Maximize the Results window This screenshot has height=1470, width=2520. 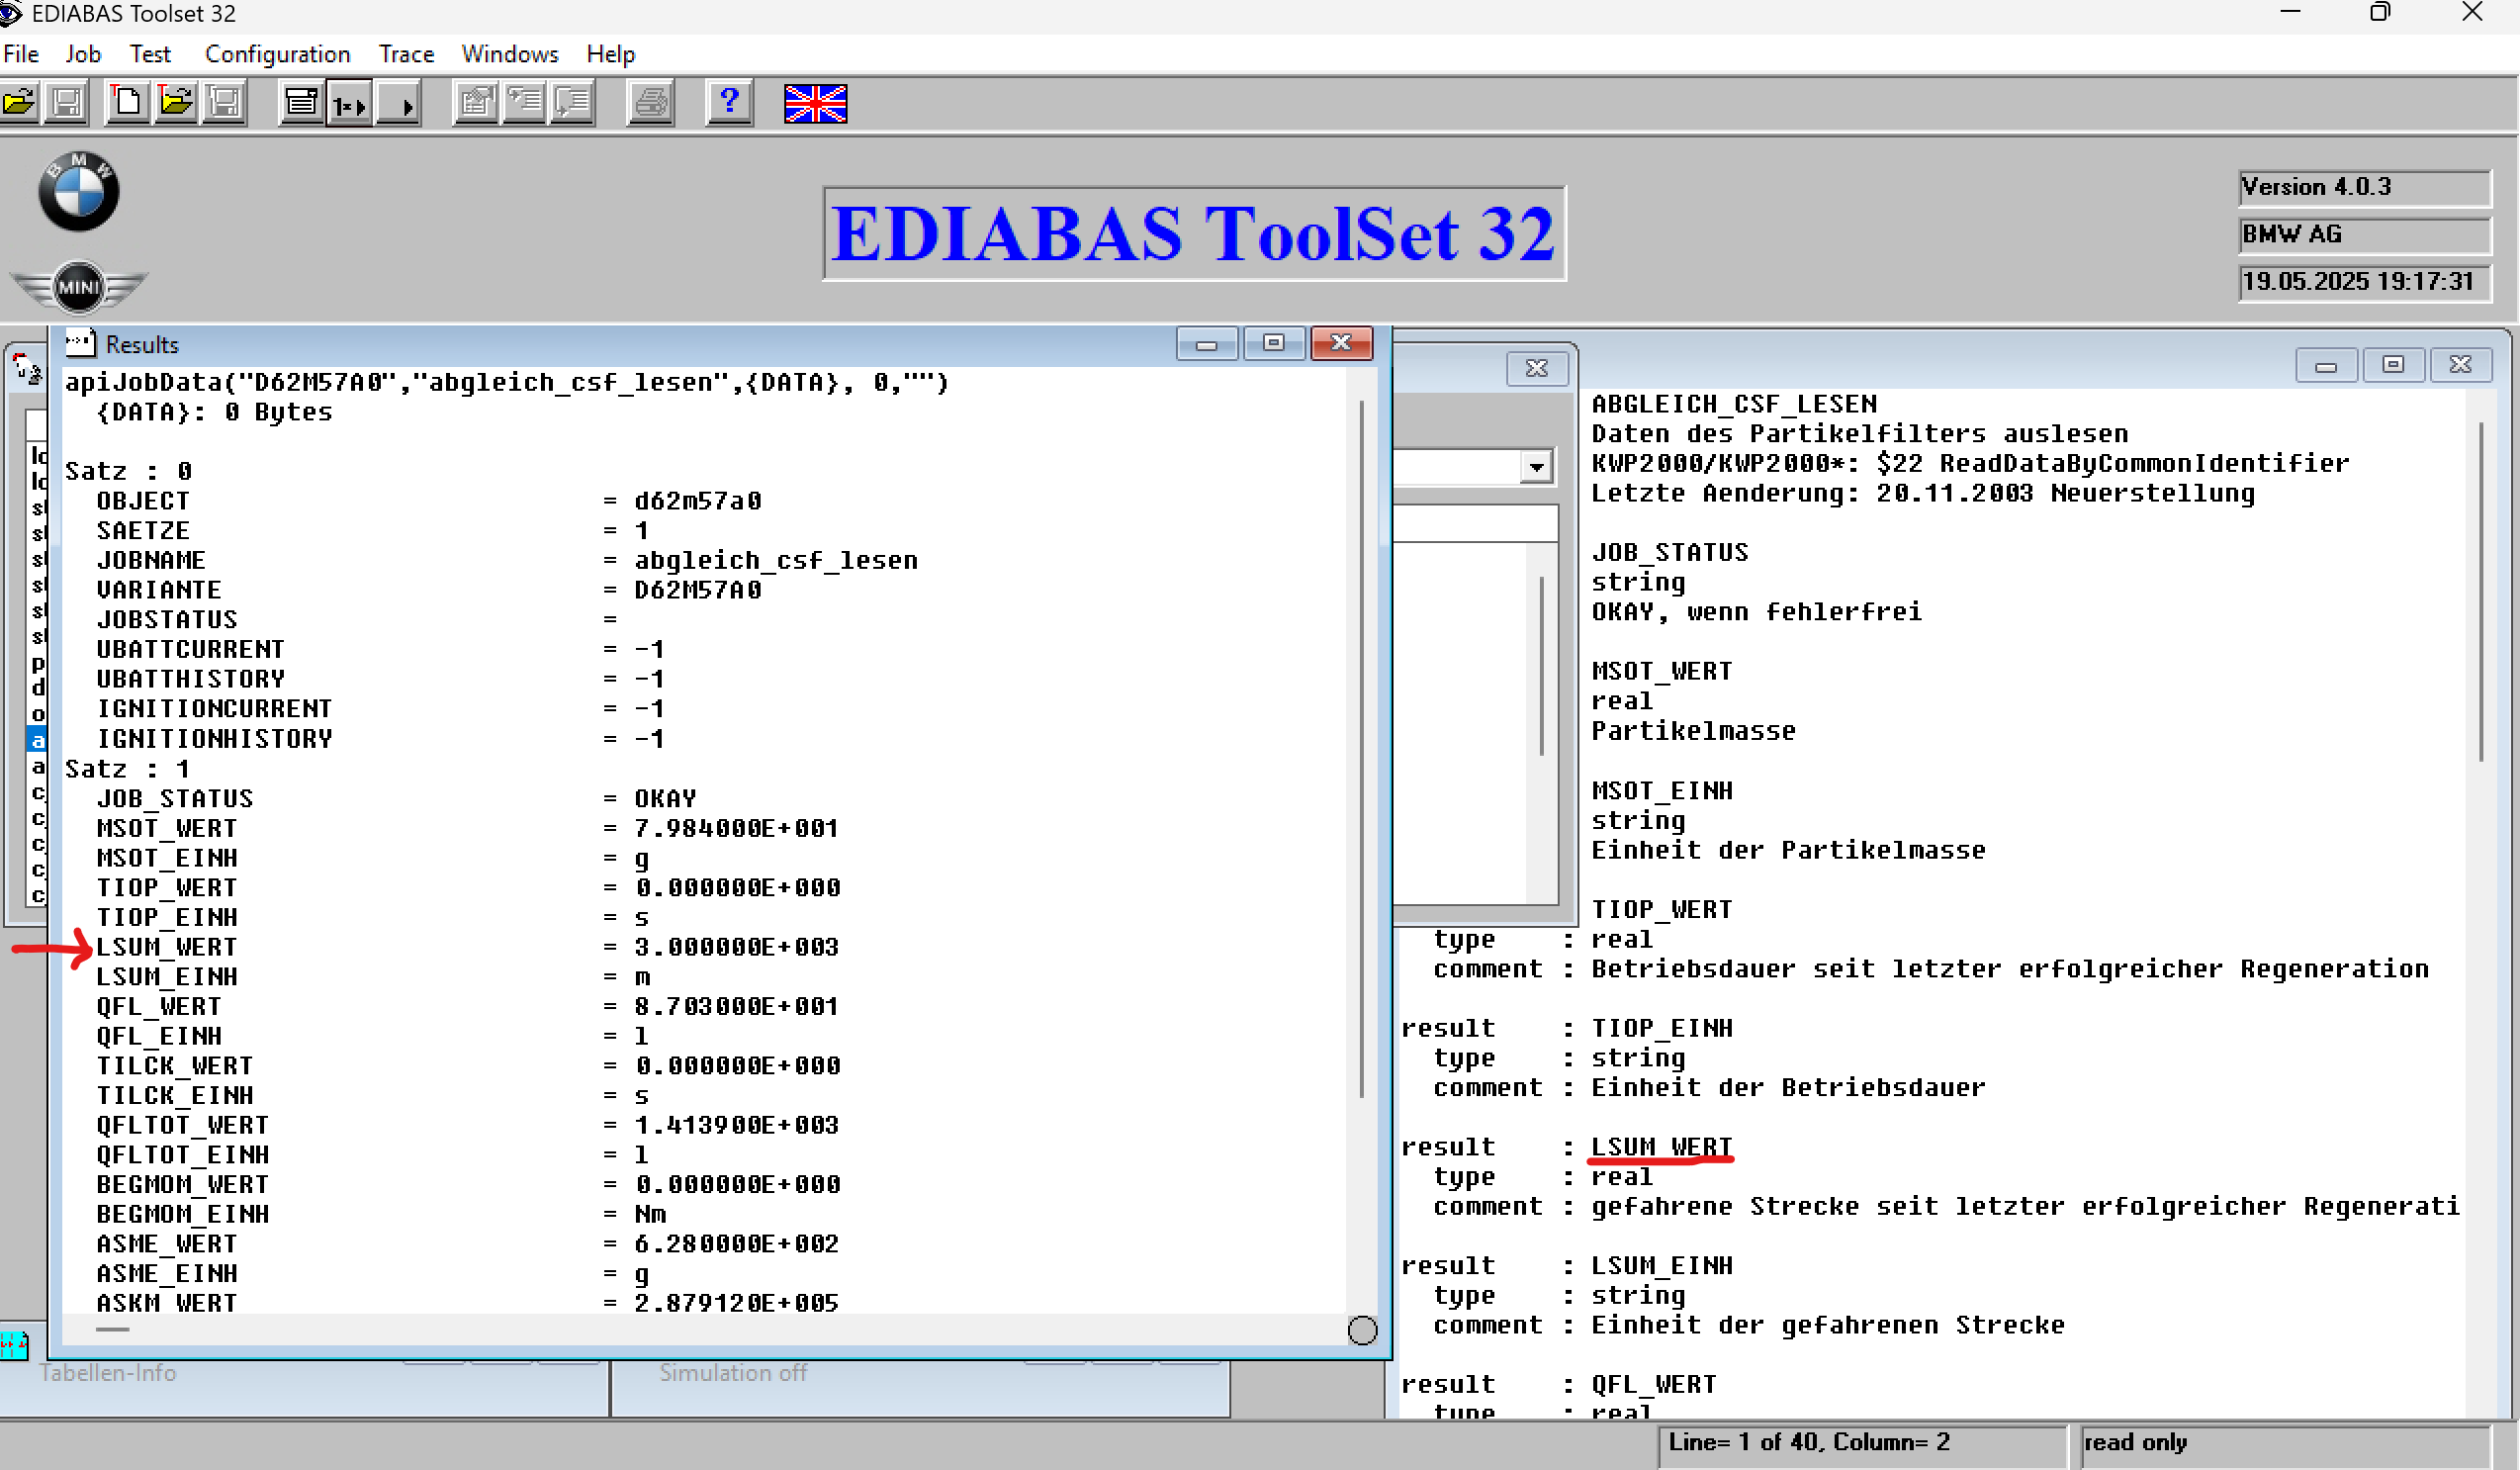pos(1274,343)
